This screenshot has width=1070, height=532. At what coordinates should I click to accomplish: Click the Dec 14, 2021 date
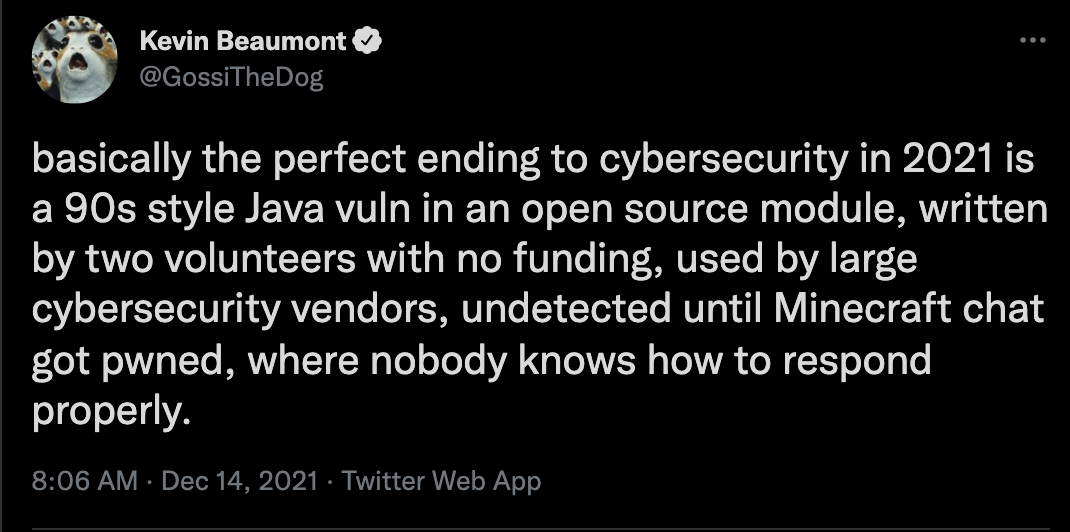coord(240,482)
